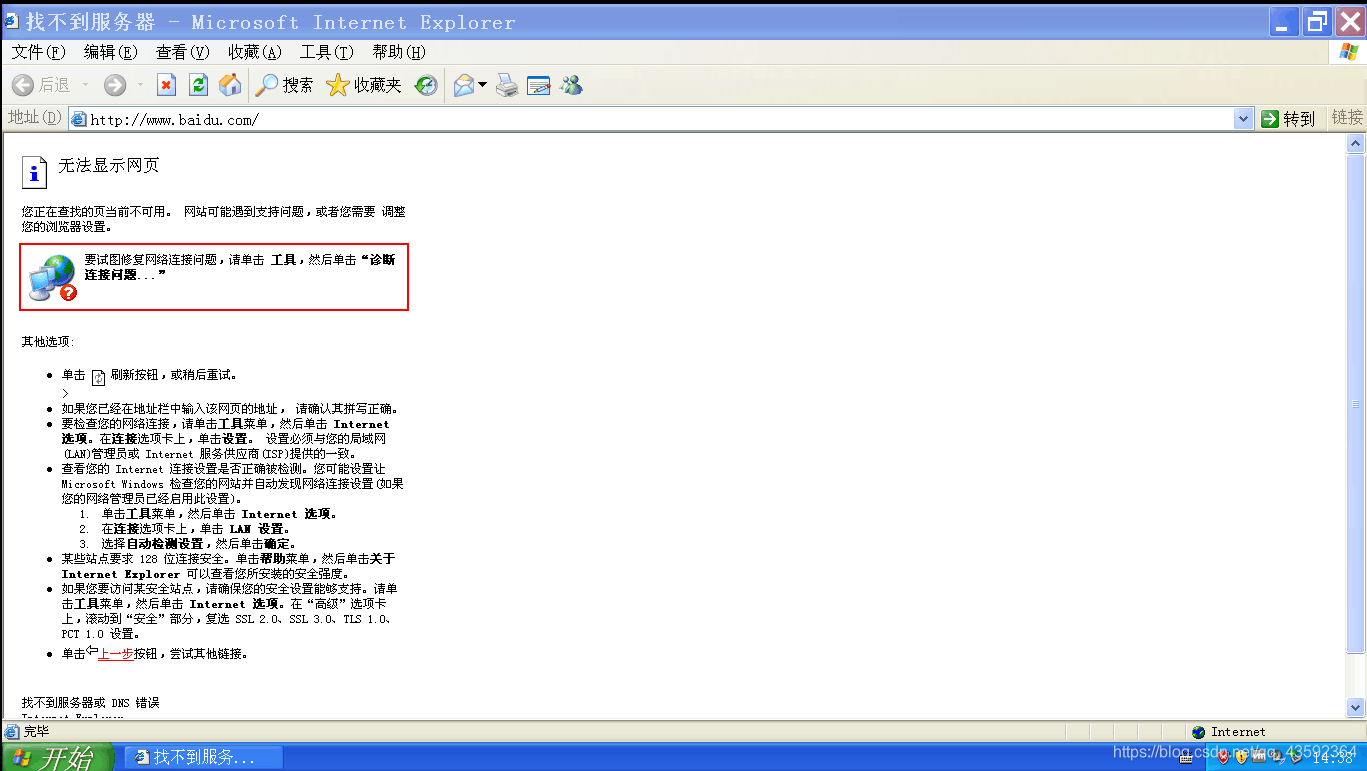
Task: Open the Back button history dropdown arrow
Action: 86,86
